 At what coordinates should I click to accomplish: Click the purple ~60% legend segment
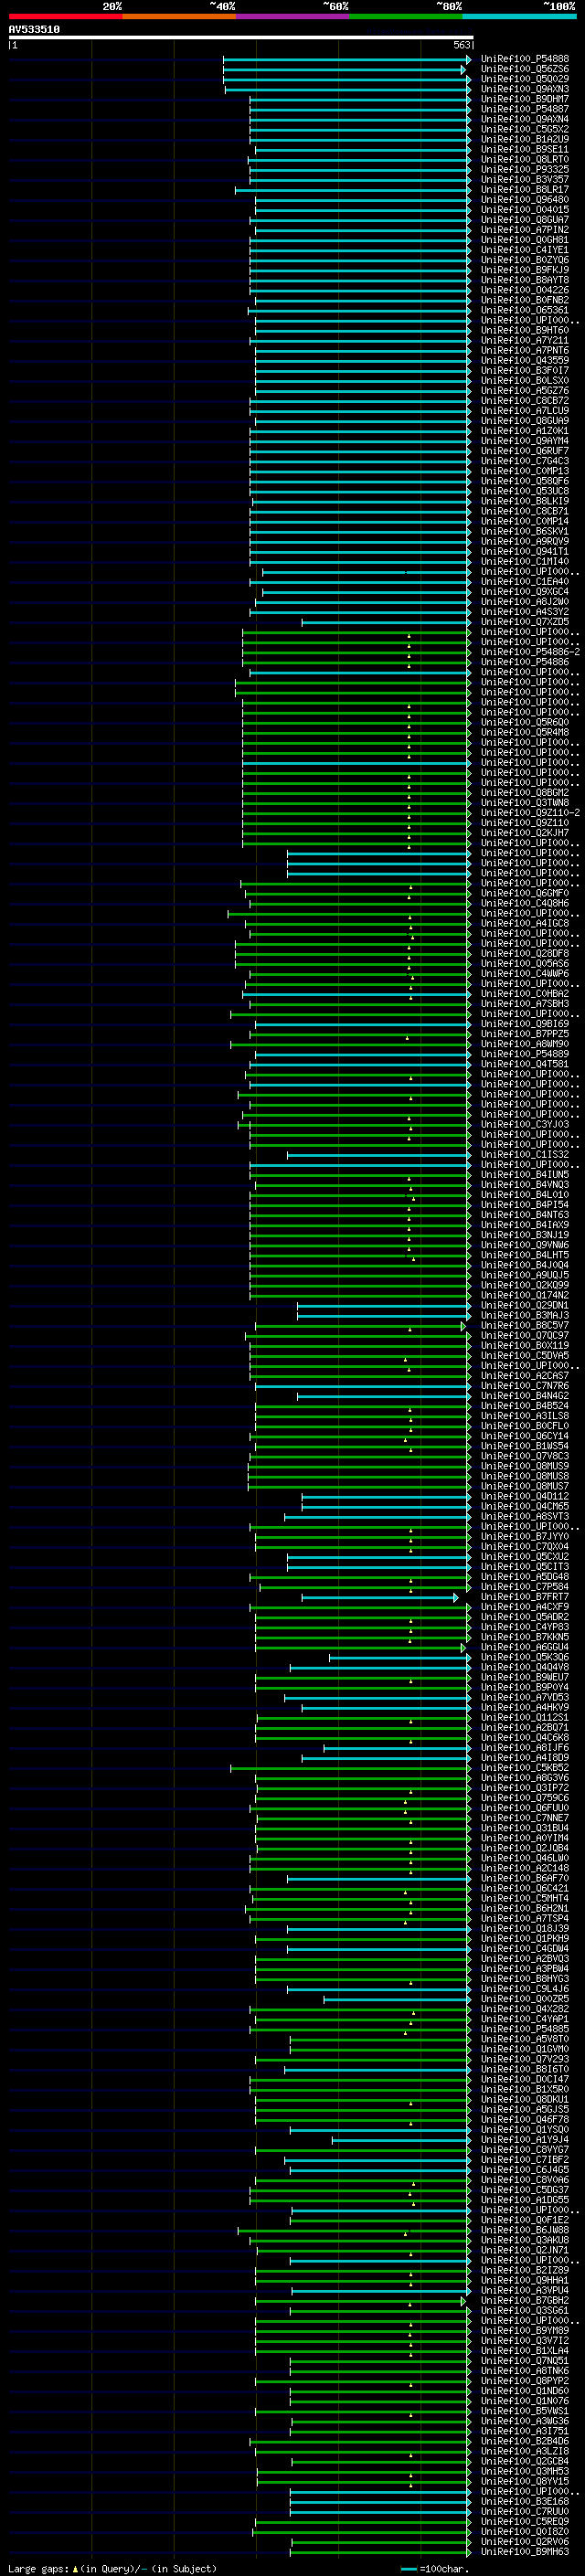(x=292, y=16)
